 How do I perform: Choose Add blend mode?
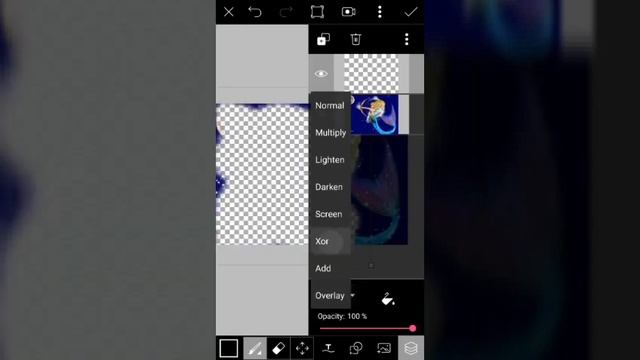coord(323,269)
